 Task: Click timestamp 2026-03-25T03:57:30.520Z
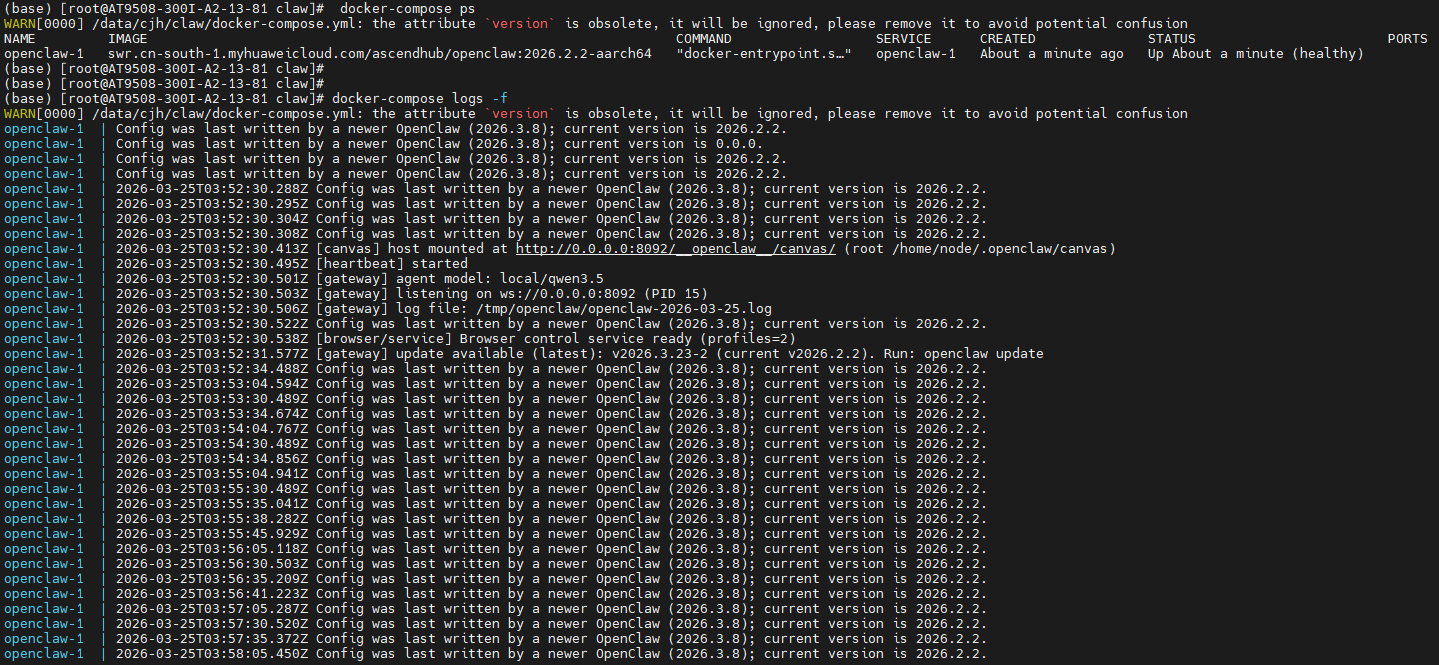(212, 624)
